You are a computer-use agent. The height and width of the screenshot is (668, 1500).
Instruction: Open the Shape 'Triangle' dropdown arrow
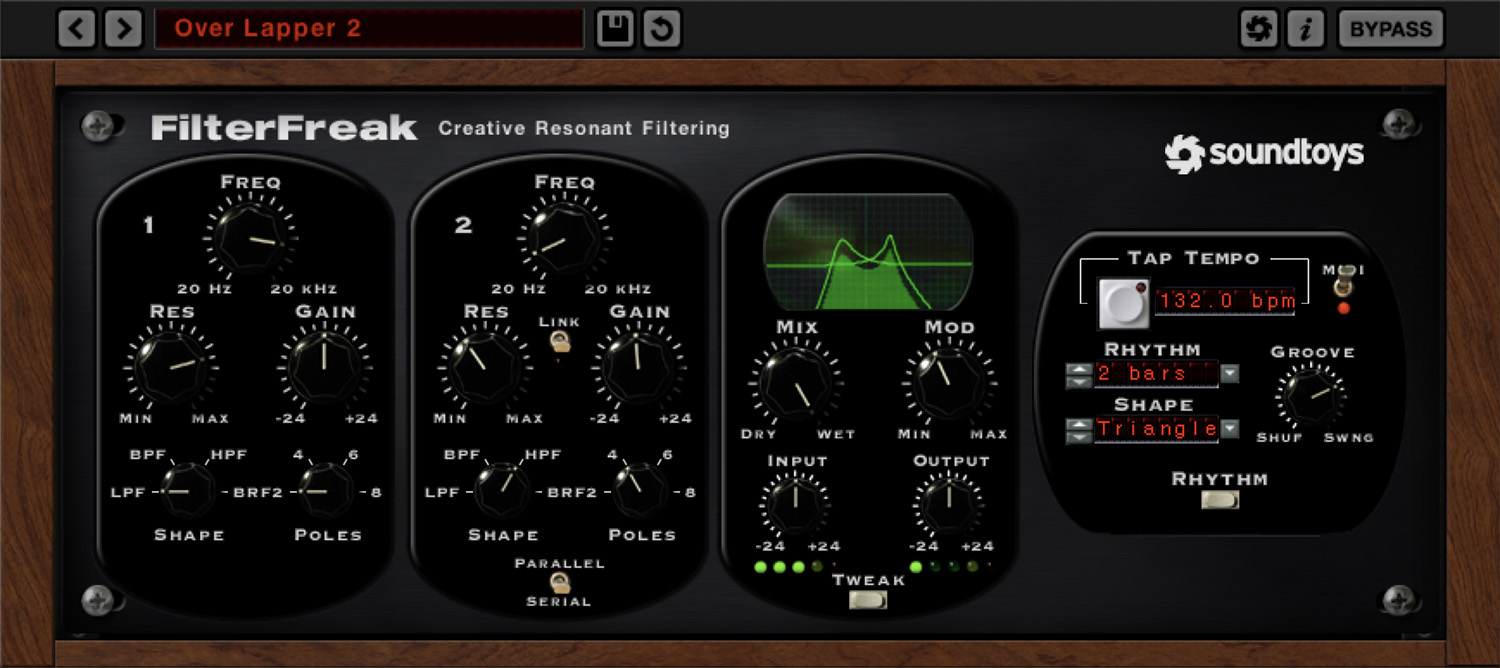[x=1229, y=429]
